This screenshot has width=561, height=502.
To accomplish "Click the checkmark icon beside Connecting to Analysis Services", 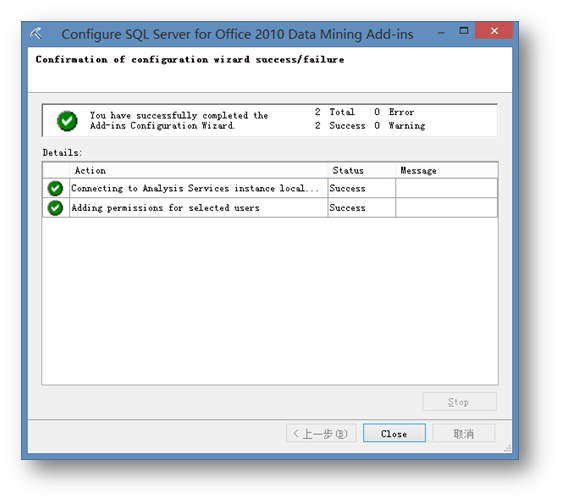I will click(55, 188).
